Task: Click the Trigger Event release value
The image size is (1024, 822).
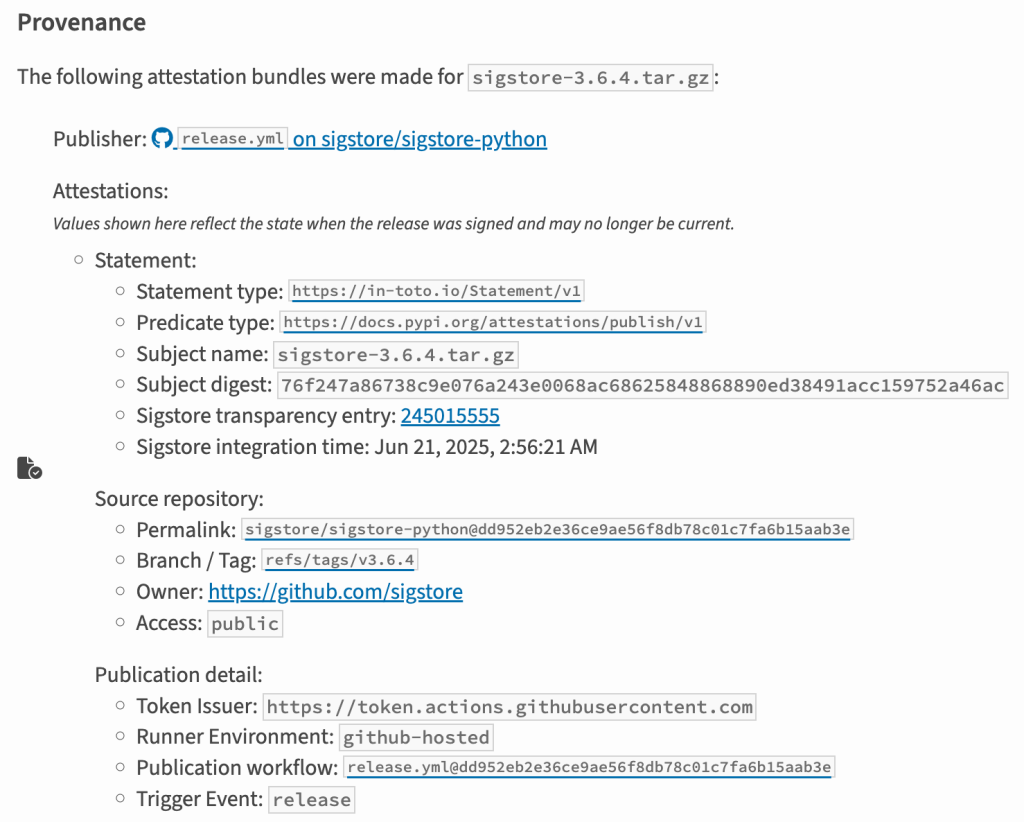Action: (311, 800)
